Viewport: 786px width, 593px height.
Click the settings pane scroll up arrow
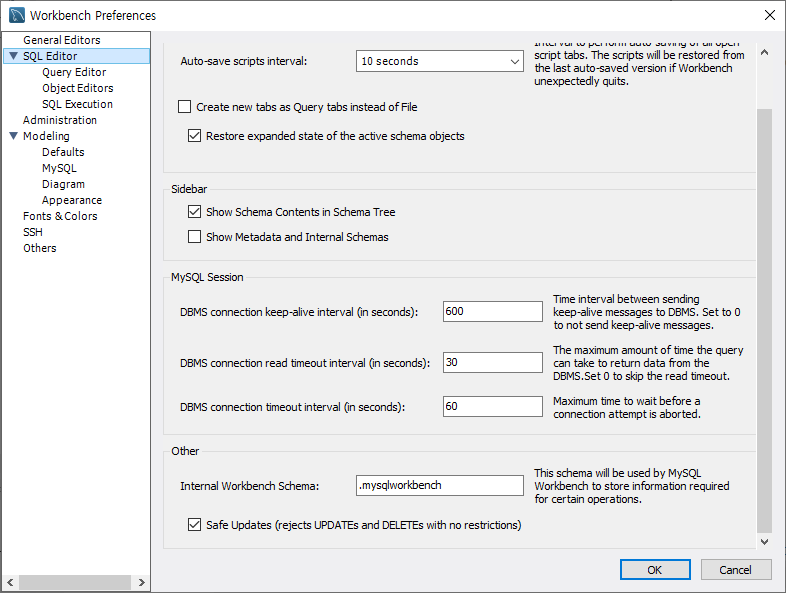click(764, 52)
